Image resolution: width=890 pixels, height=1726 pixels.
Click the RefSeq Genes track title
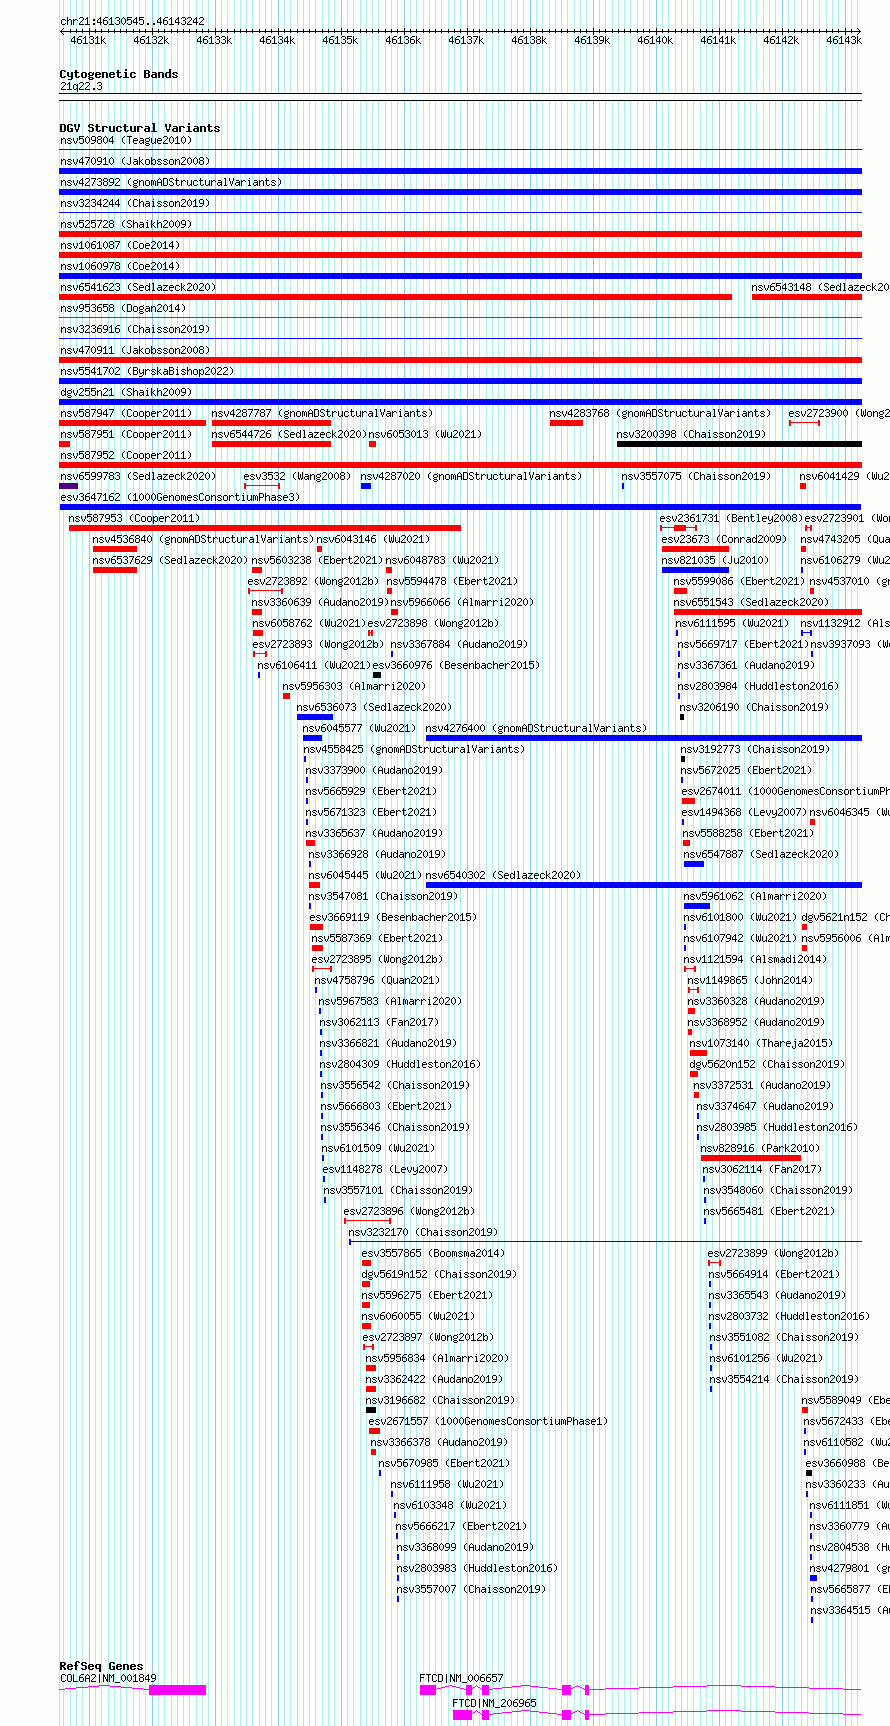101,1666
